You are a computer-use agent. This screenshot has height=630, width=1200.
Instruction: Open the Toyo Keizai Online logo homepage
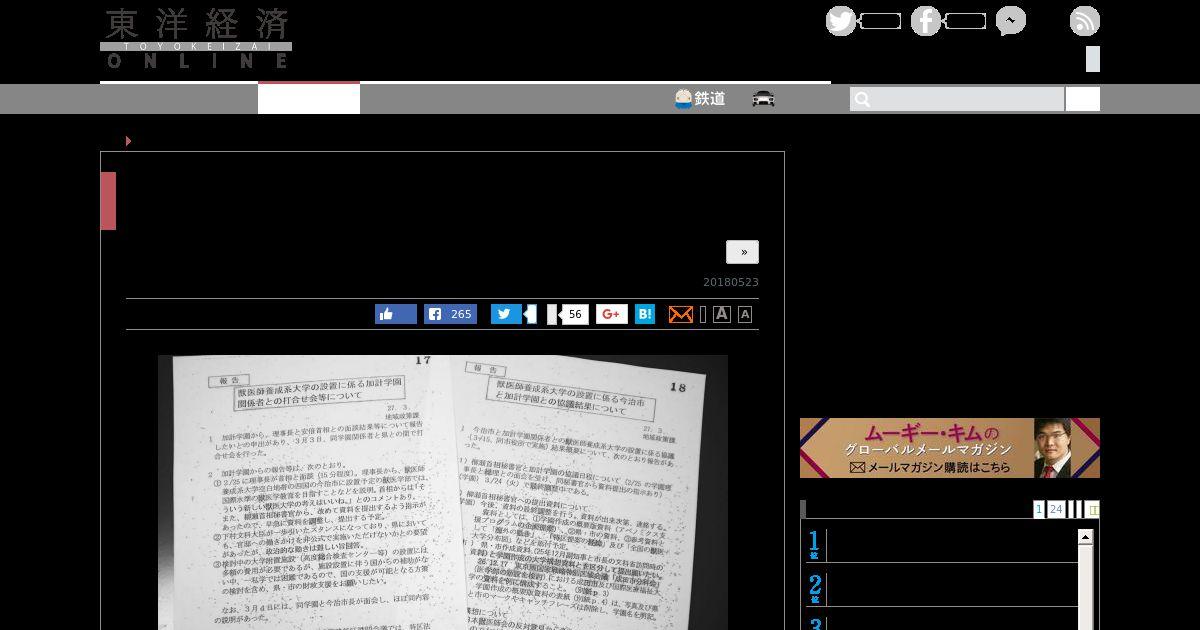196,39
